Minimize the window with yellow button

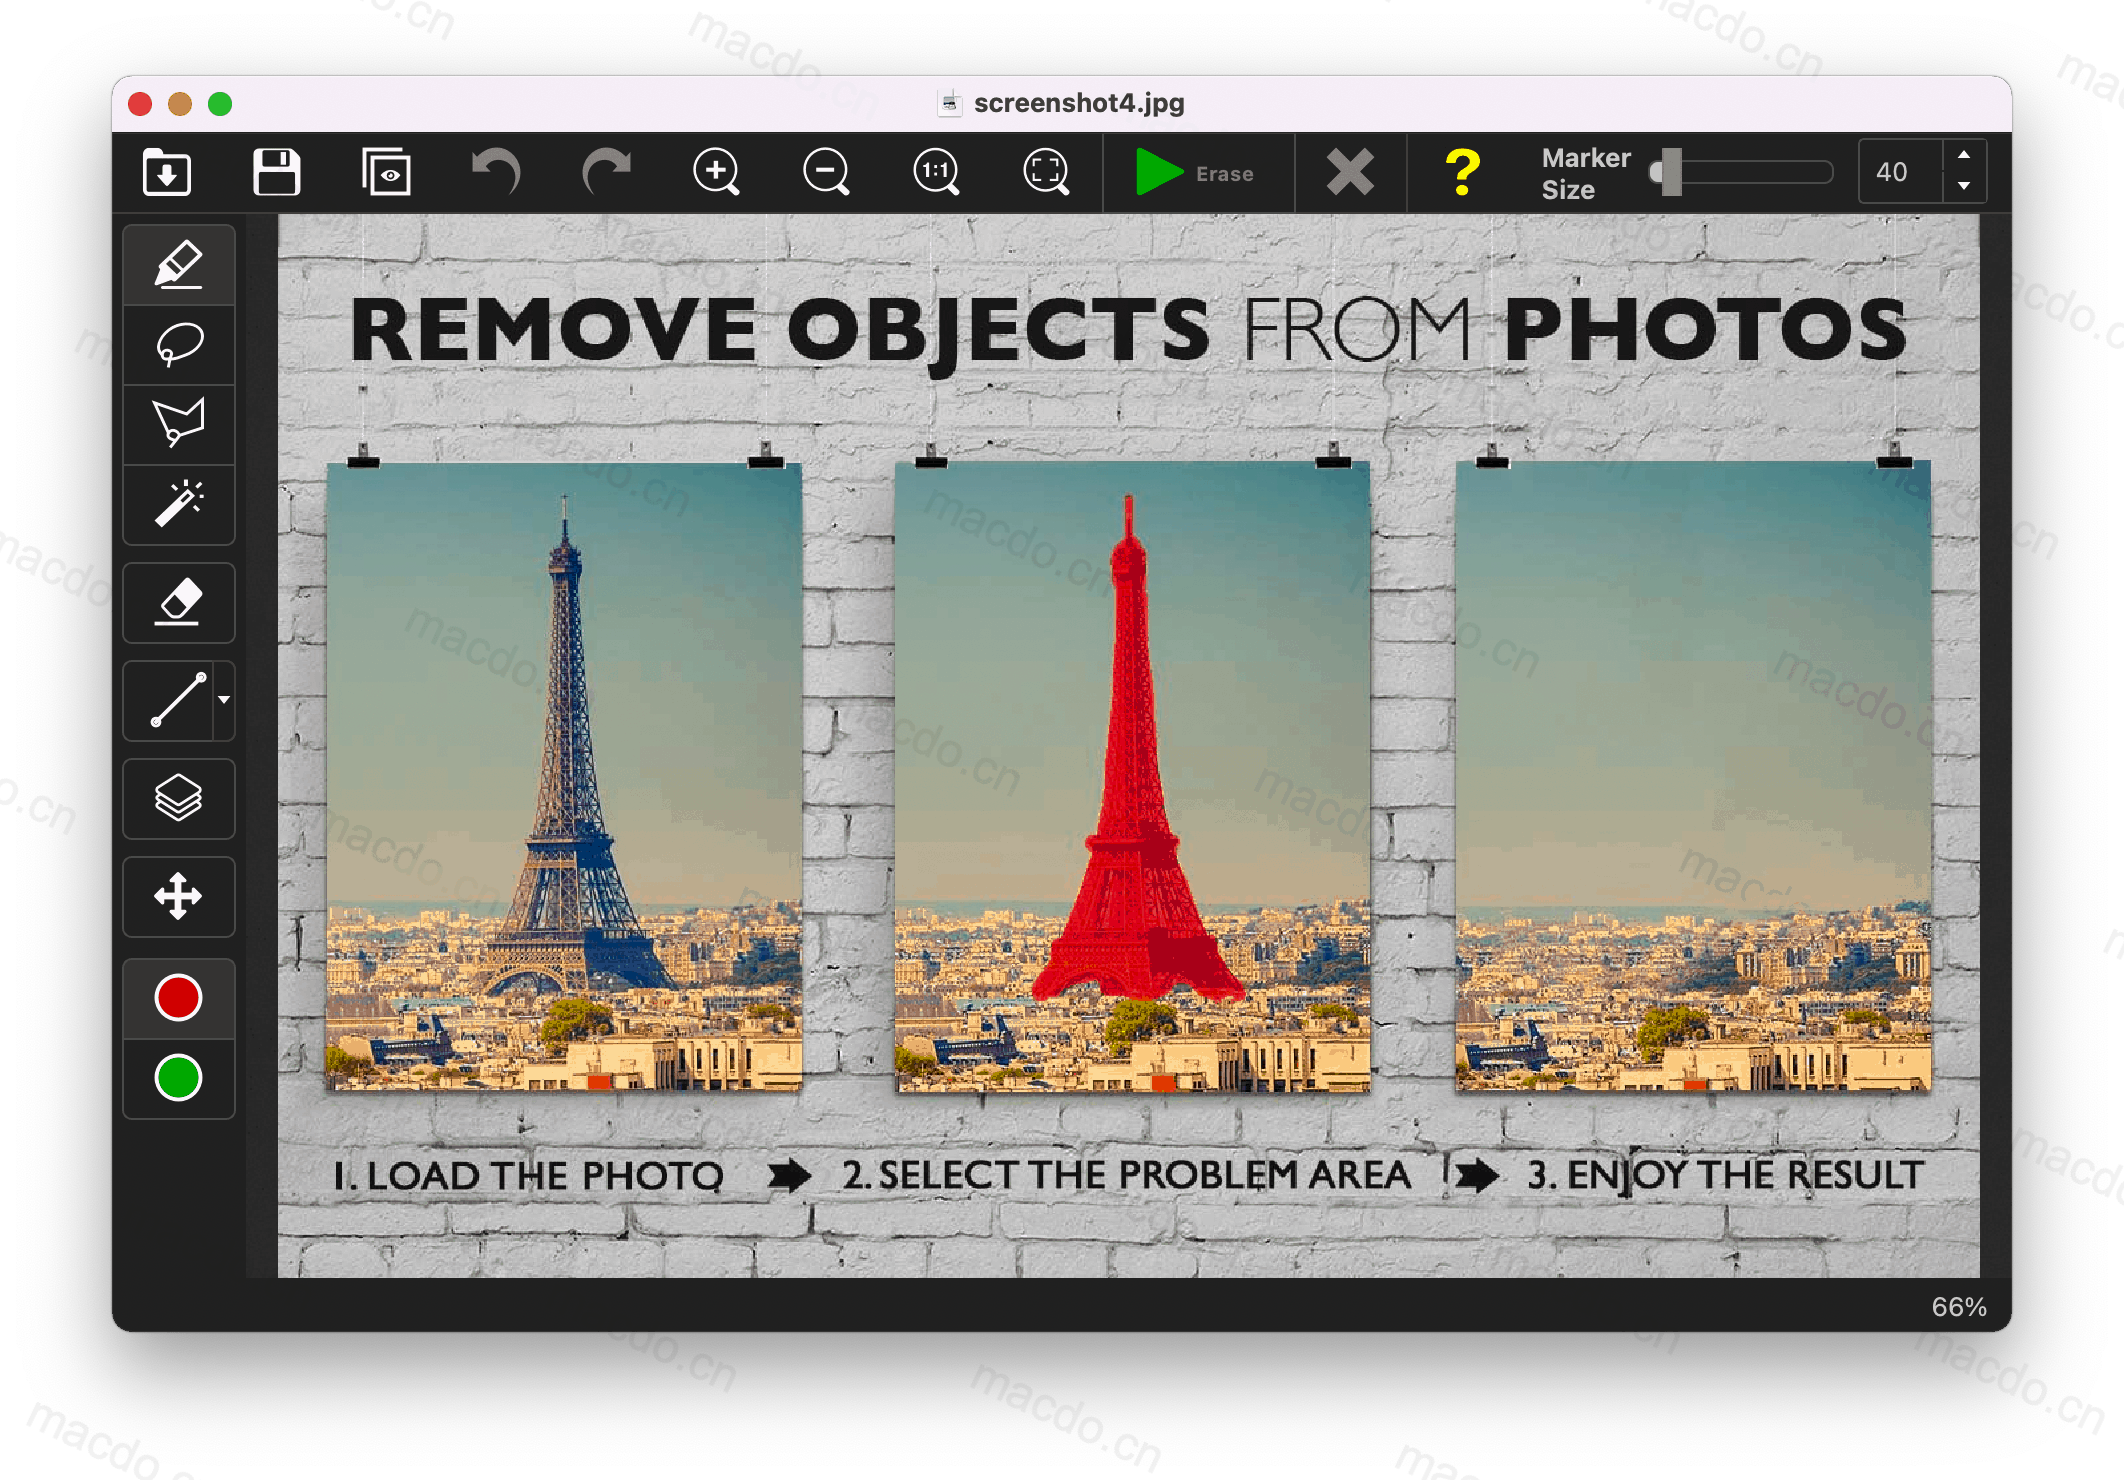coord(180,104)
